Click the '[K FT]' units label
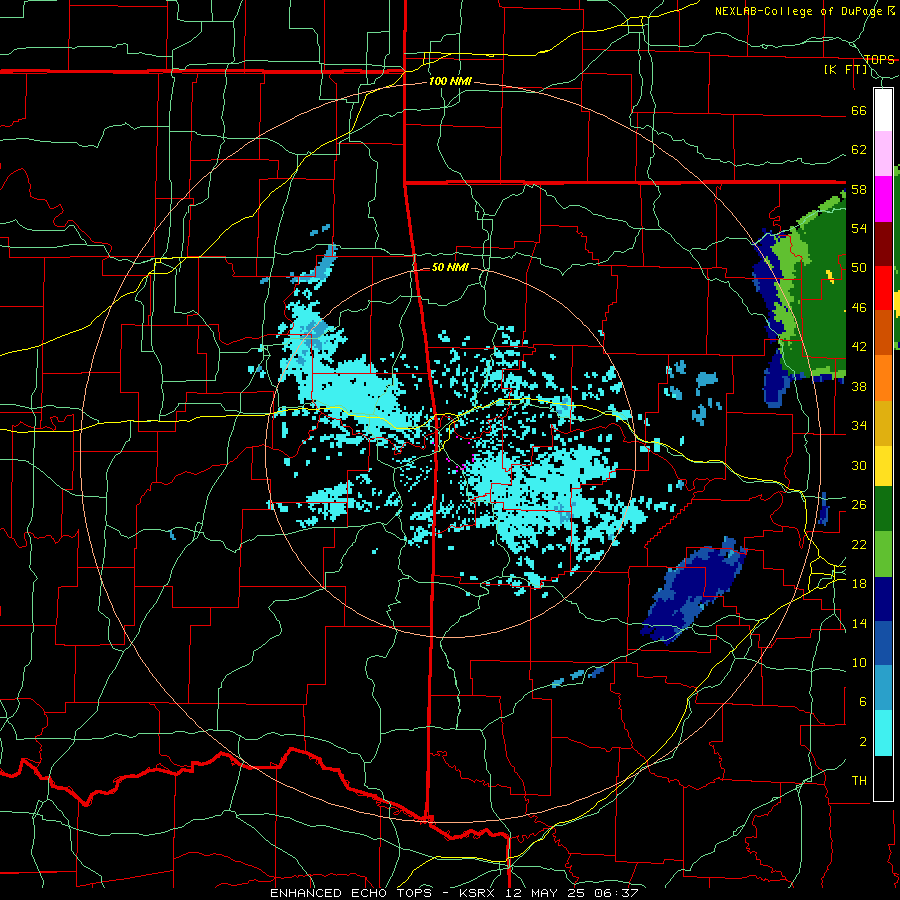This screenshot has width=900, height=900. pos(846,70)
